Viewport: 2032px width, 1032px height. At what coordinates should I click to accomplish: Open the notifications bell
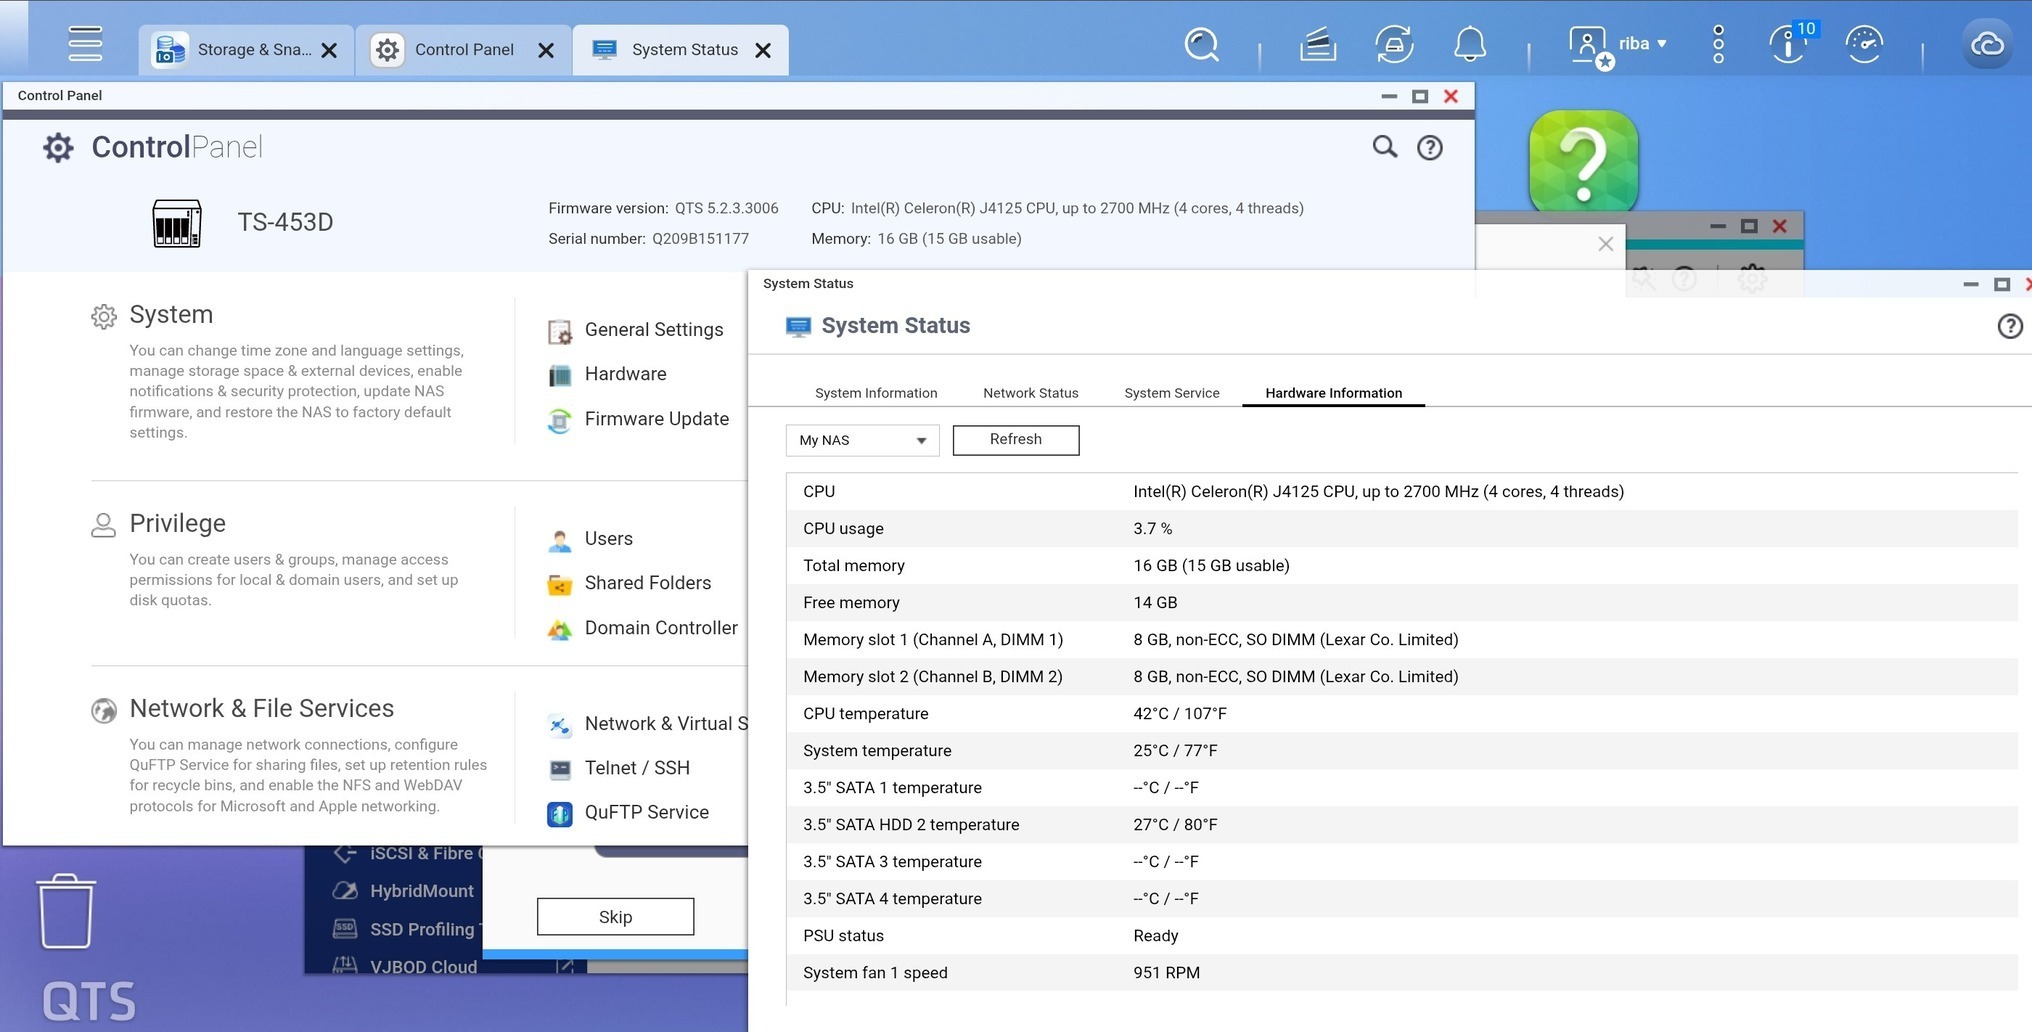point(1470,44)
